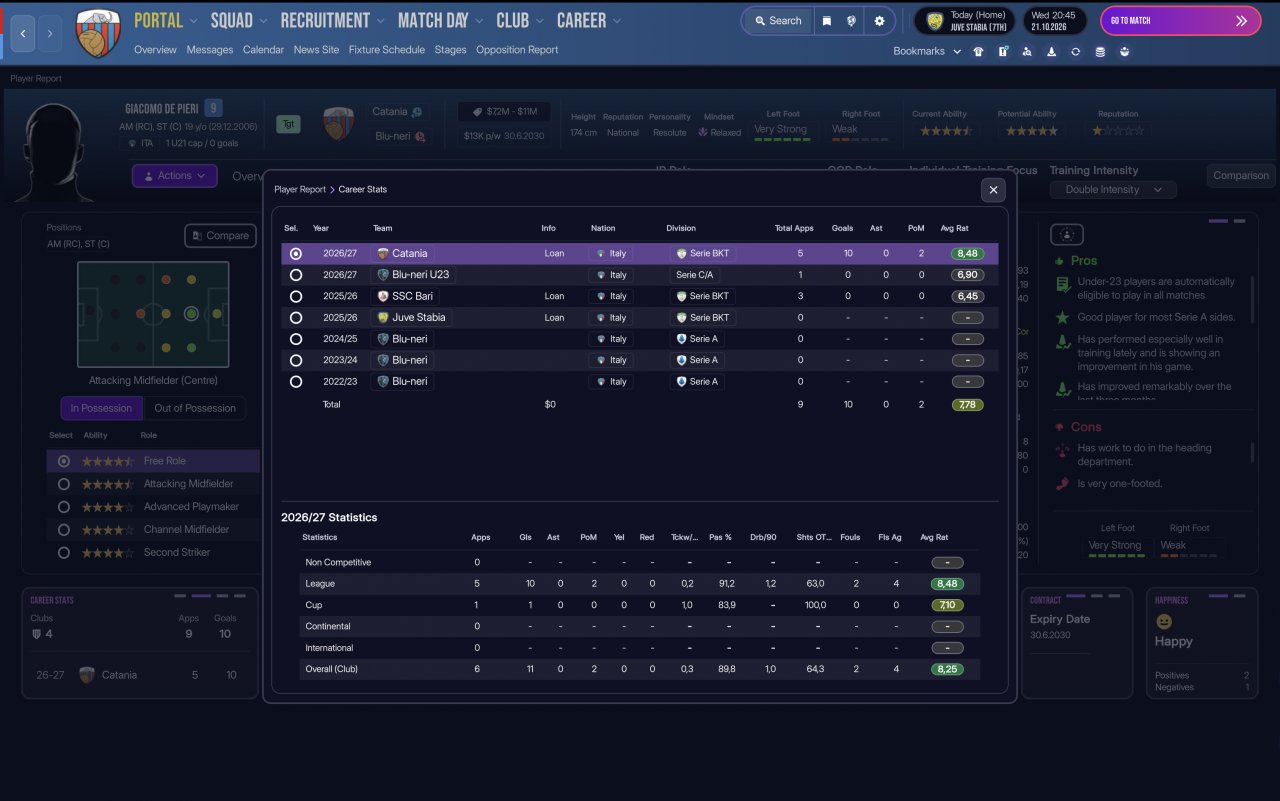
Task: Open the settings gear in top bar
Action: [880, 21]
